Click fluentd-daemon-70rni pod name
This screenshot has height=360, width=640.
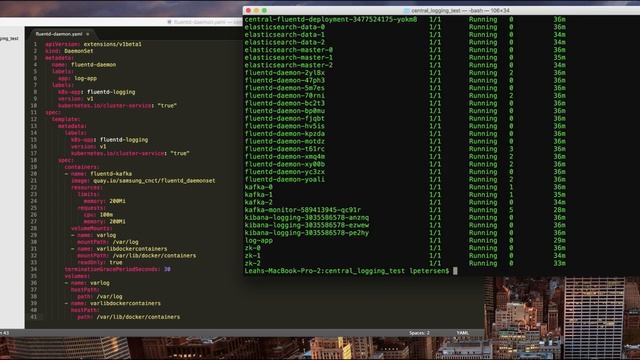(284, 96)
